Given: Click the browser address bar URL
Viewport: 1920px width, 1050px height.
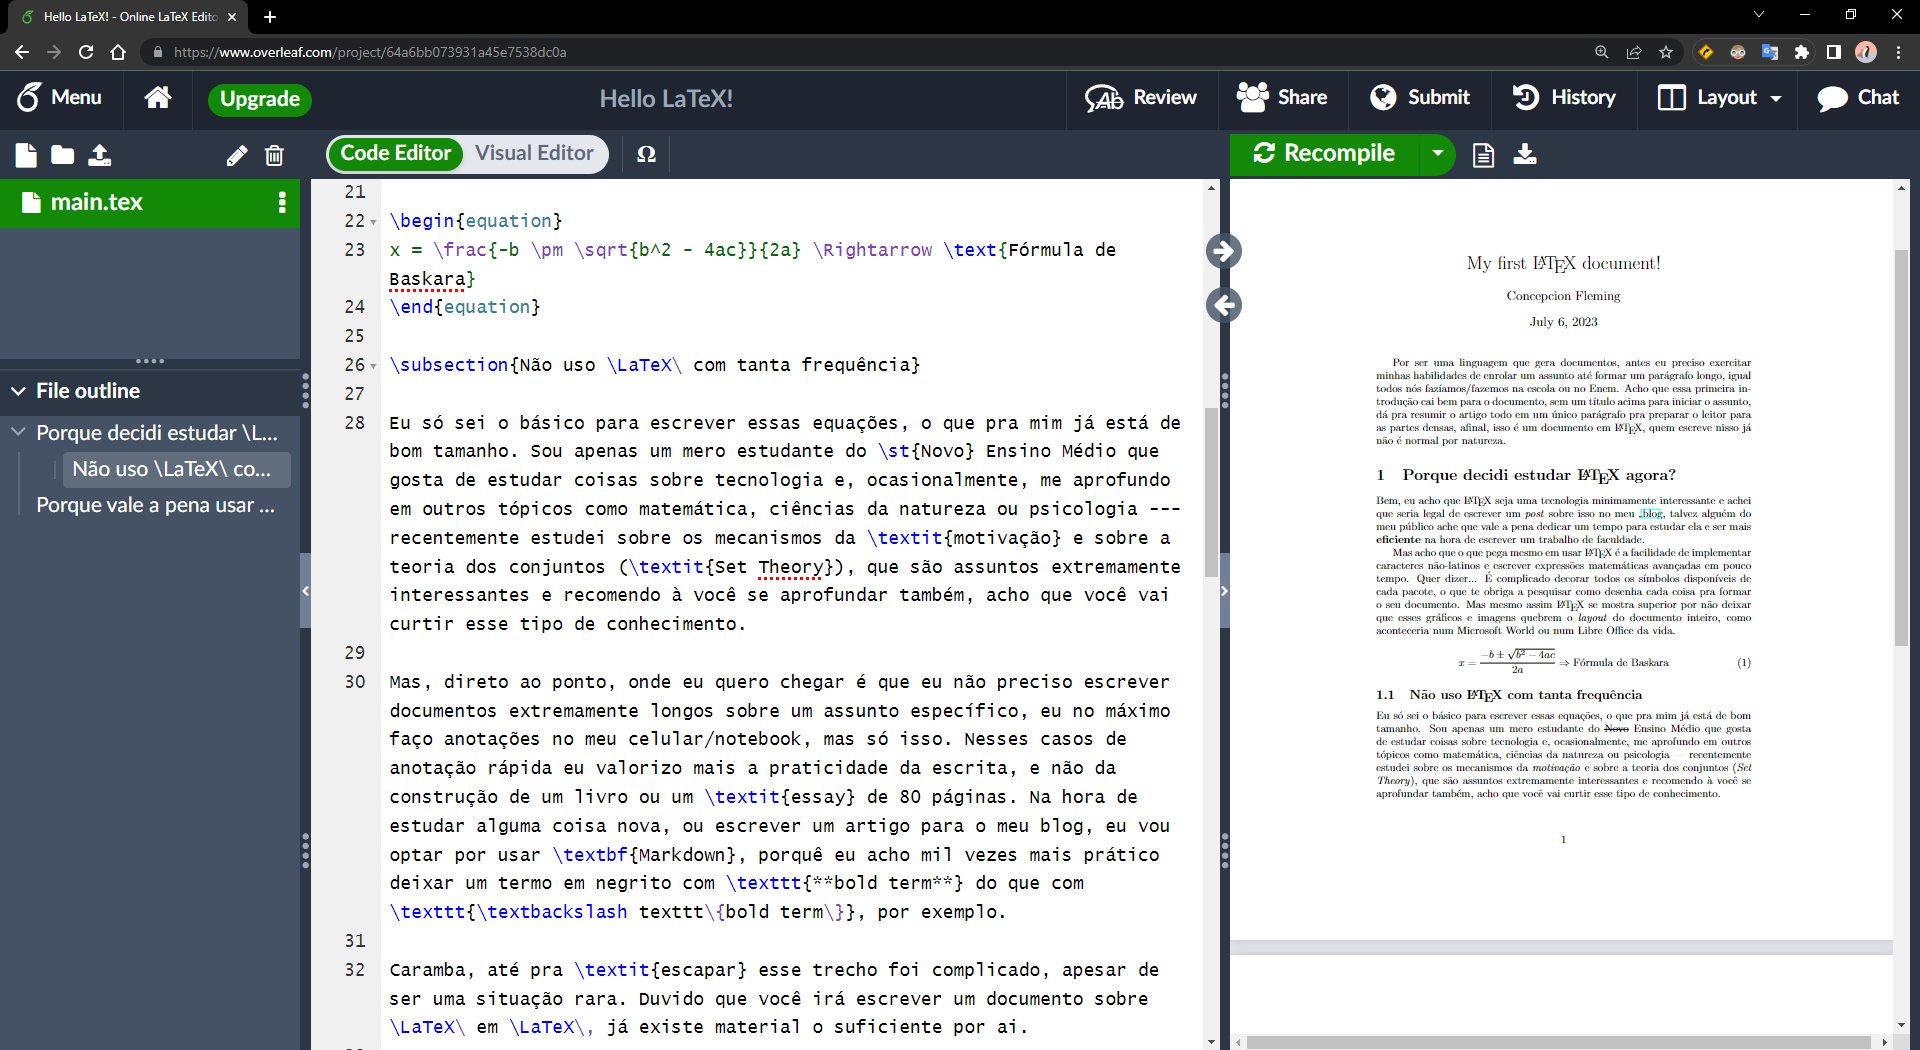Looking at the screenshot, I should coord(370,52).
